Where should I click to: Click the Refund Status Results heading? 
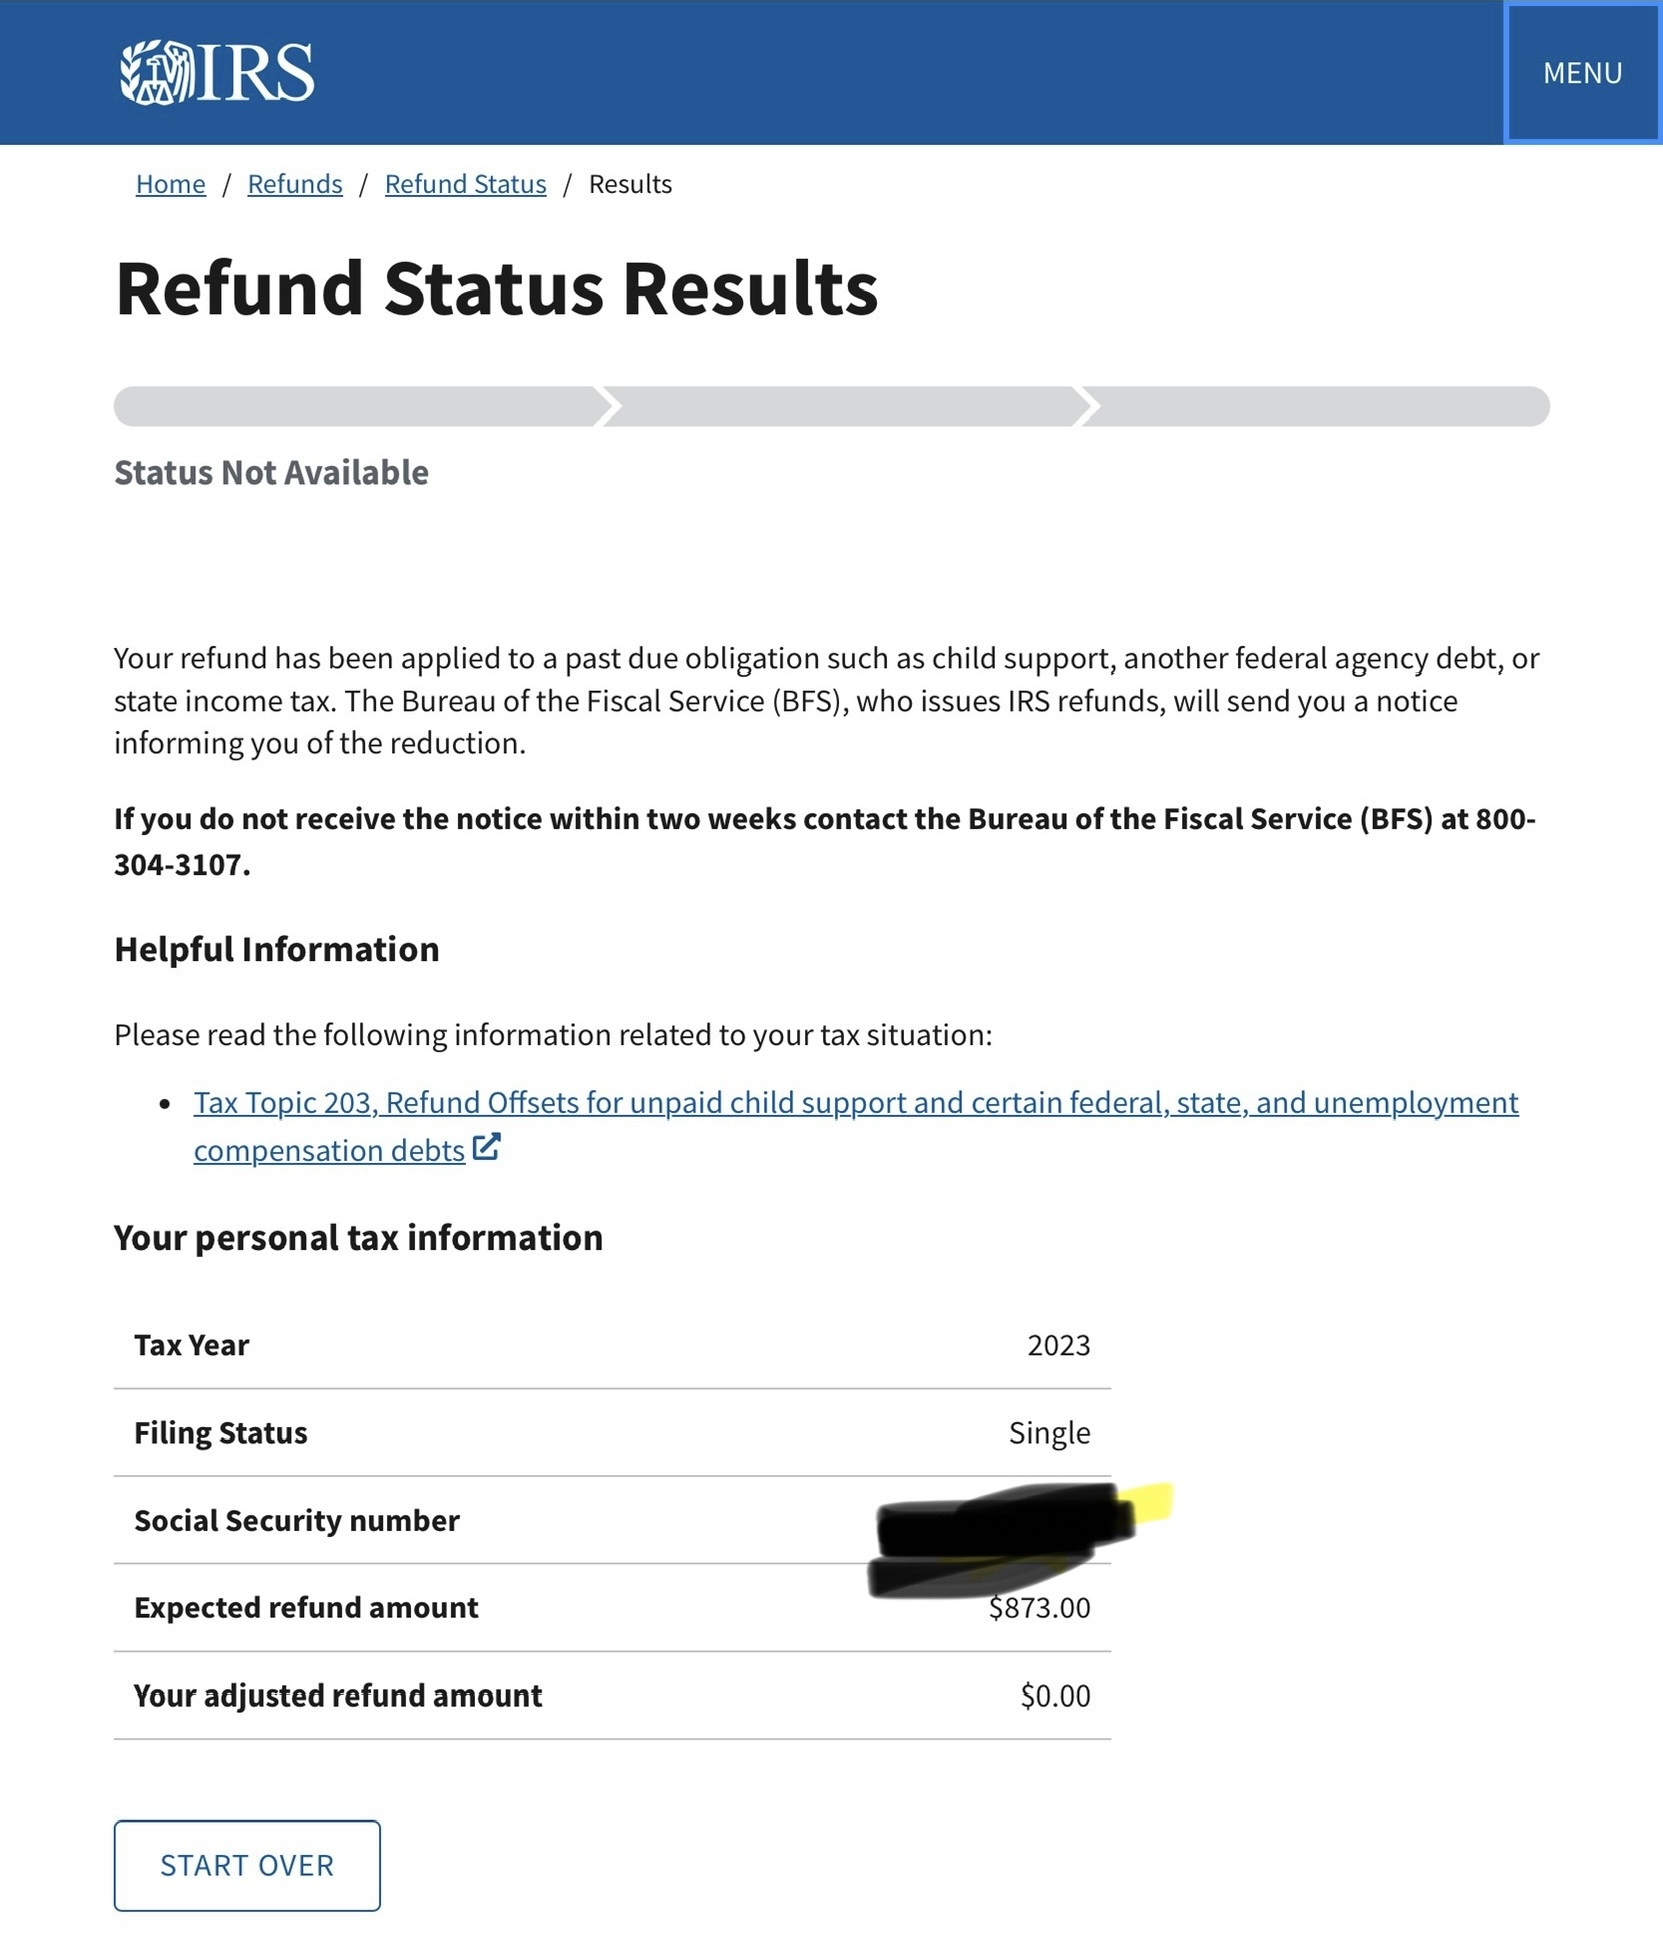pyautogui.click(x=496, y=288)
